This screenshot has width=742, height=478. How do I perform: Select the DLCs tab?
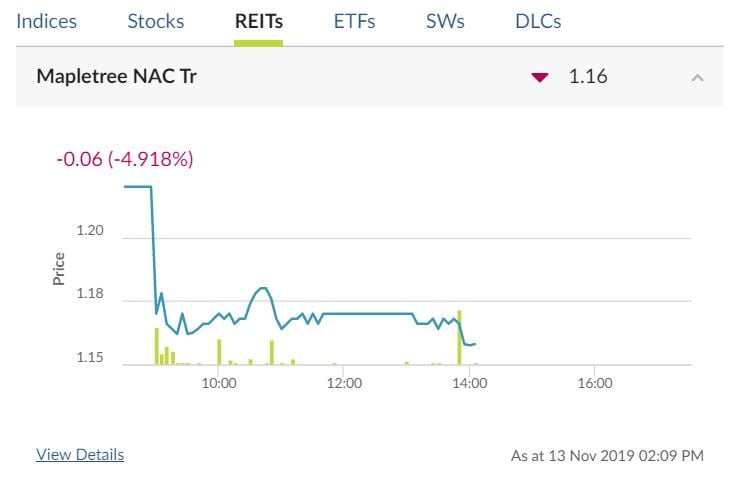pyautogui.click(x=538, y=21)
